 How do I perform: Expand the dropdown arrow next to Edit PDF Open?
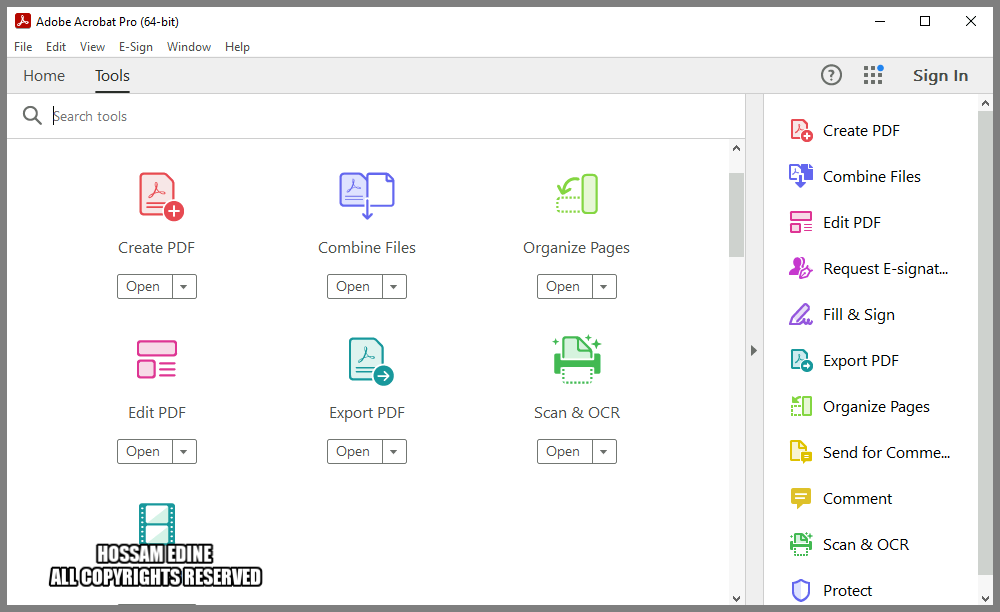coord(184,452)
